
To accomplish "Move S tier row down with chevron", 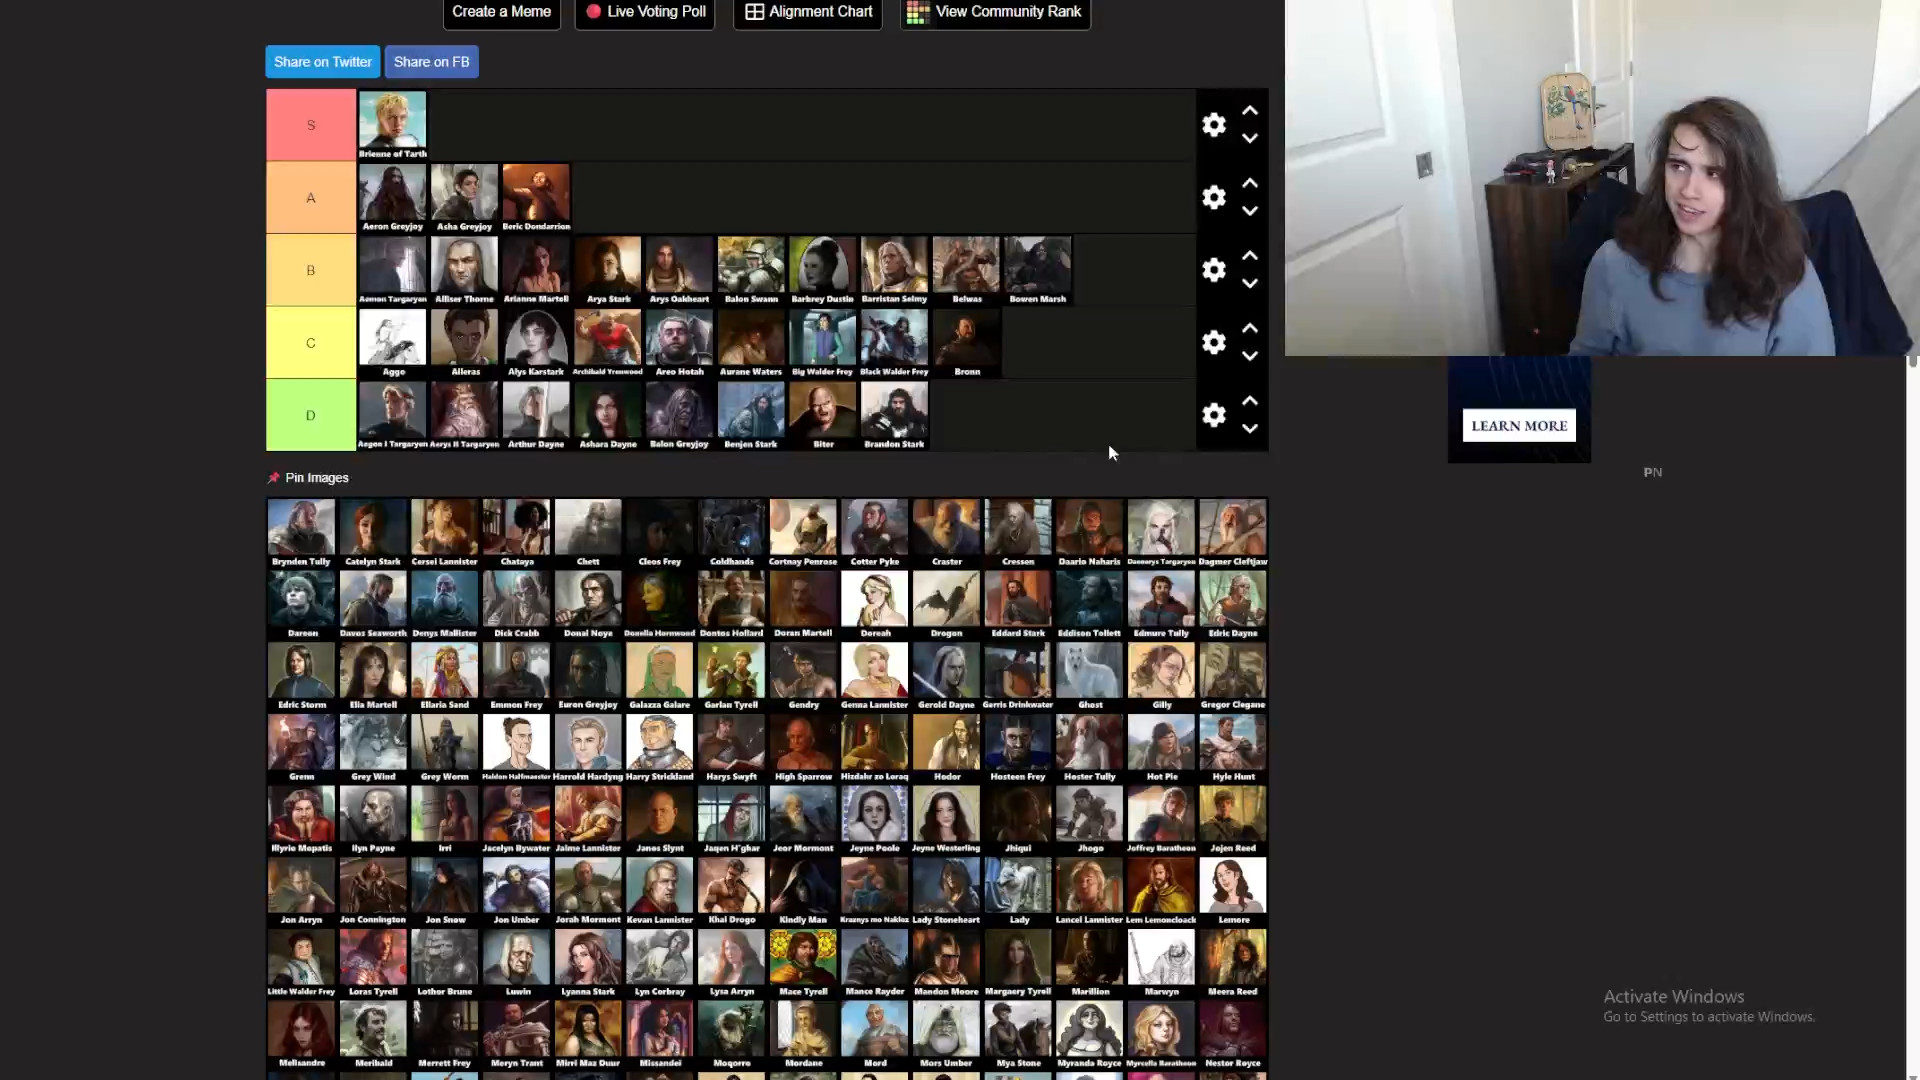I will pos(1250,139).
